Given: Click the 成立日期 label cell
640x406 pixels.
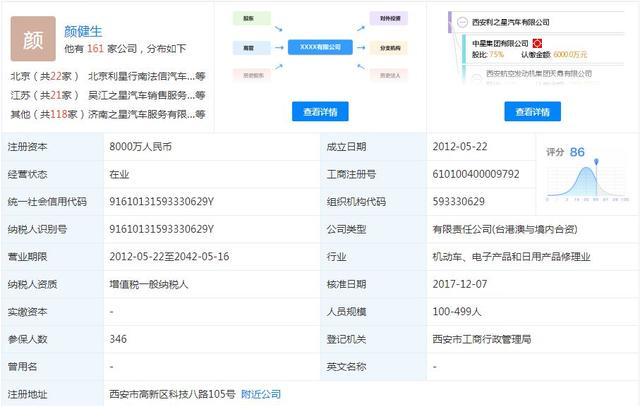Looking at the screenshot, I should pos(373,146).
